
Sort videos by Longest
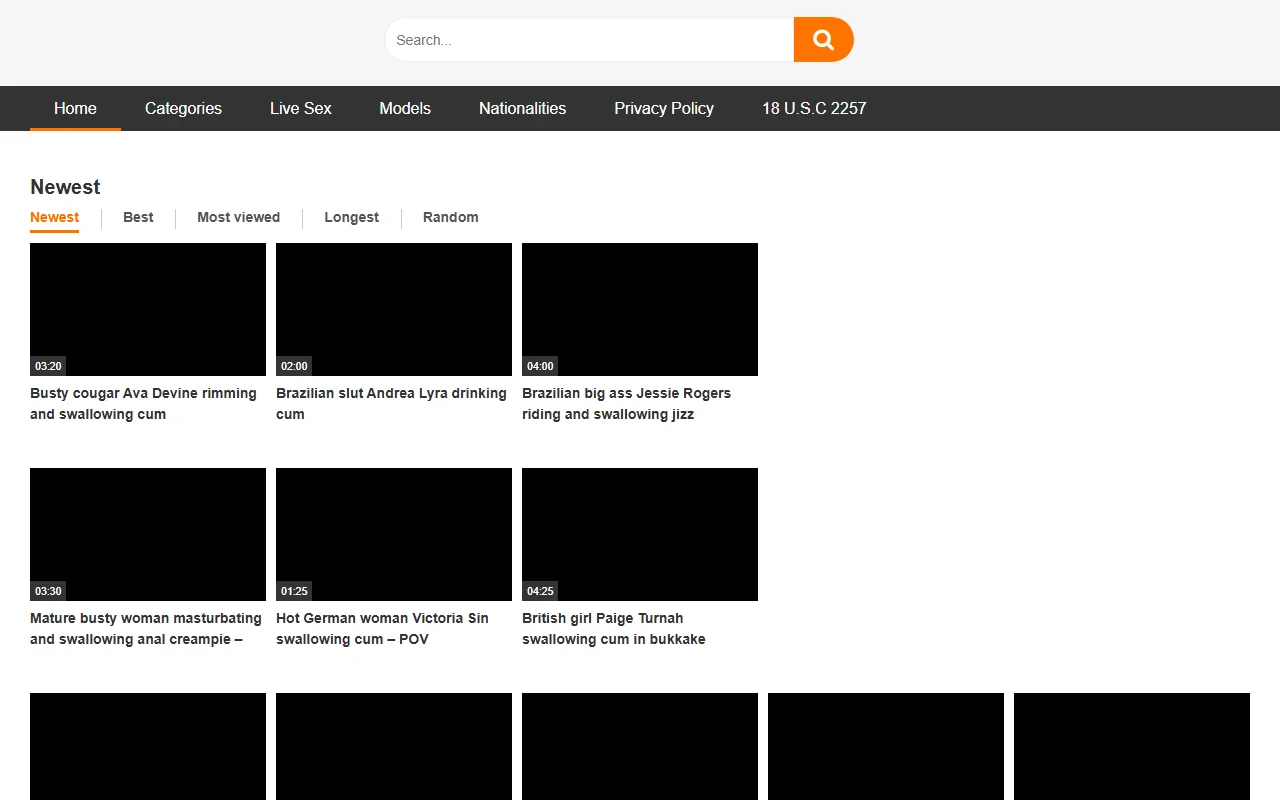[x=351, y=217]
